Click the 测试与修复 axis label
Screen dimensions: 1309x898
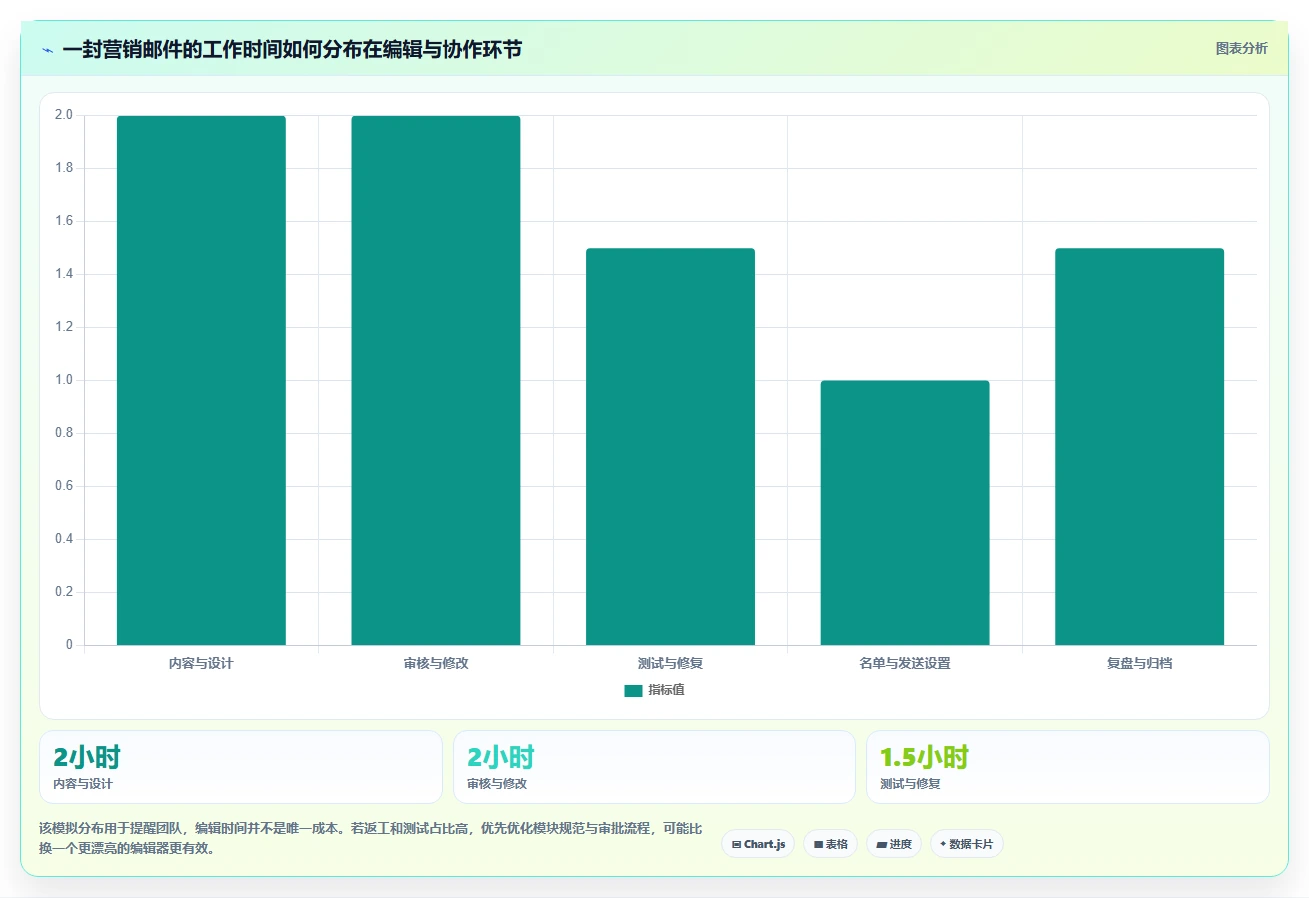click(670, 663)
